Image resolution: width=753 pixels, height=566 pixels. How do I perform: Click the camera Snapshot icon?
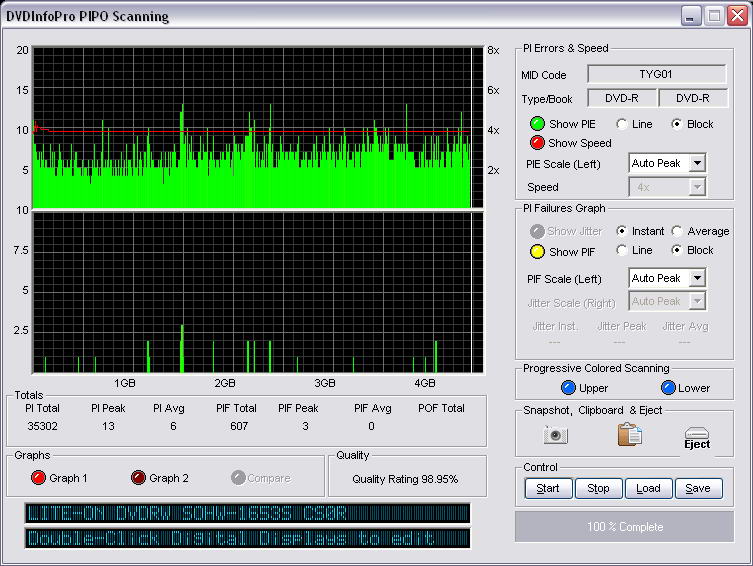(x=556, y=435)
